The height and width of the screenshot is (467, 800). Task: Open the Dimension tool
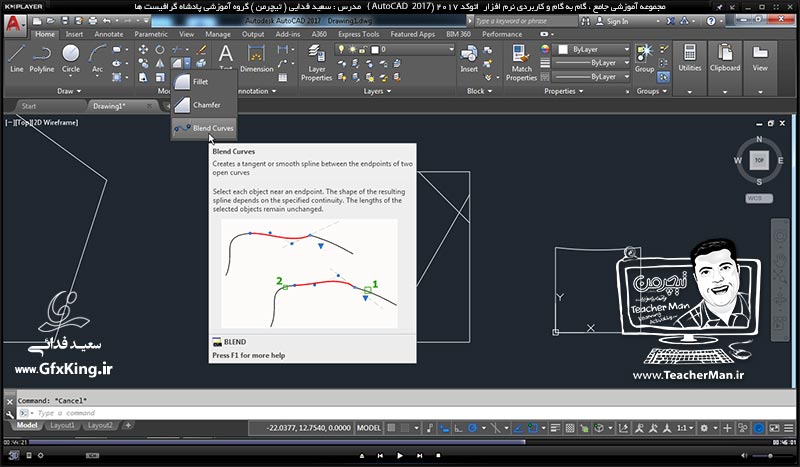257,58
